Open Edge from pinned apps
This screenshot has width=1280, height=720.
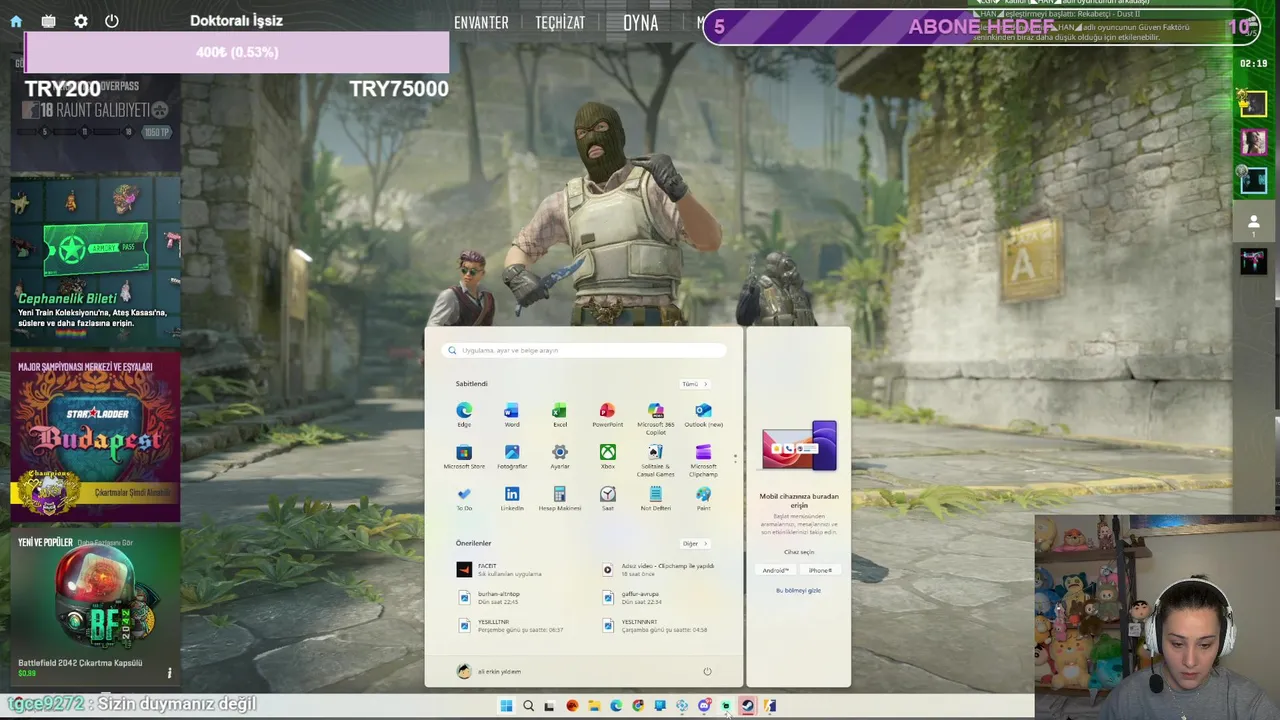coord(464,415)
